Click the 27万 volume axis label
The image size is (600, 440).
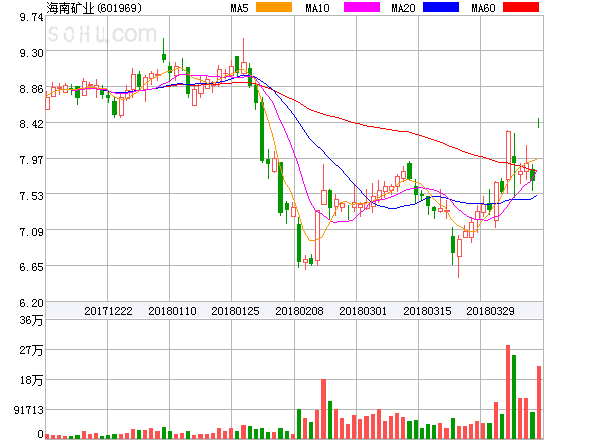(31, 350)
